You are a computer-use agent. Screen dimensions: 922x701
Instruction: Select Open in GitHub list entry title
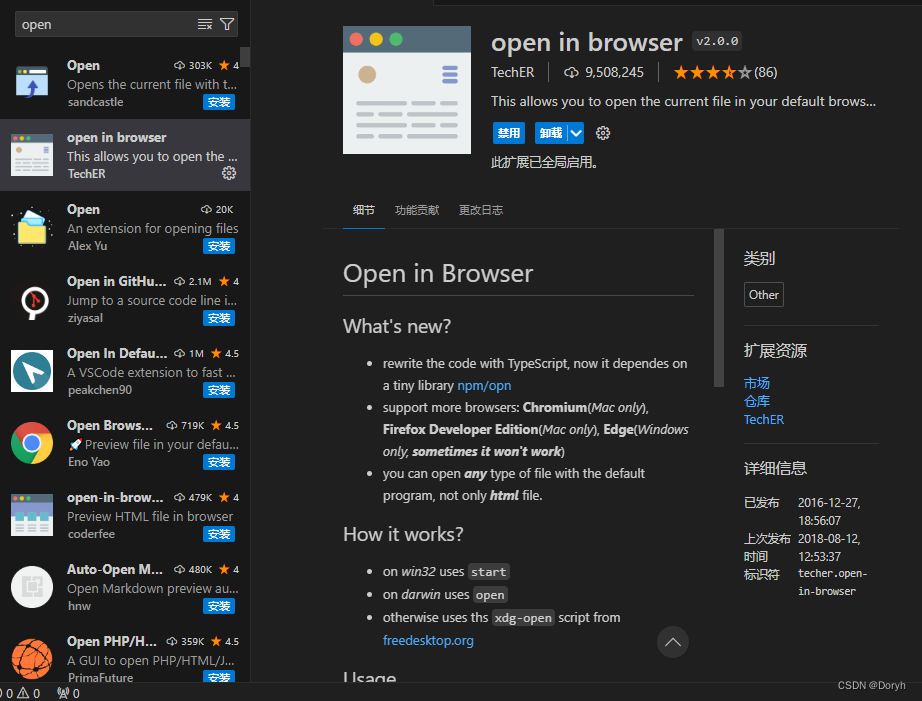click(116, 282)
